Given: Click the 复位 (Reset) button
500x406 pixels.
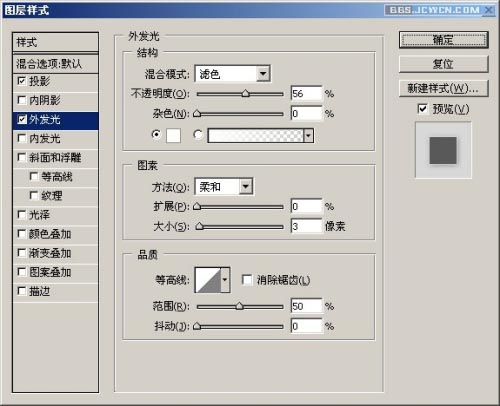Looking at the screenshot, I should coord(443,64).
